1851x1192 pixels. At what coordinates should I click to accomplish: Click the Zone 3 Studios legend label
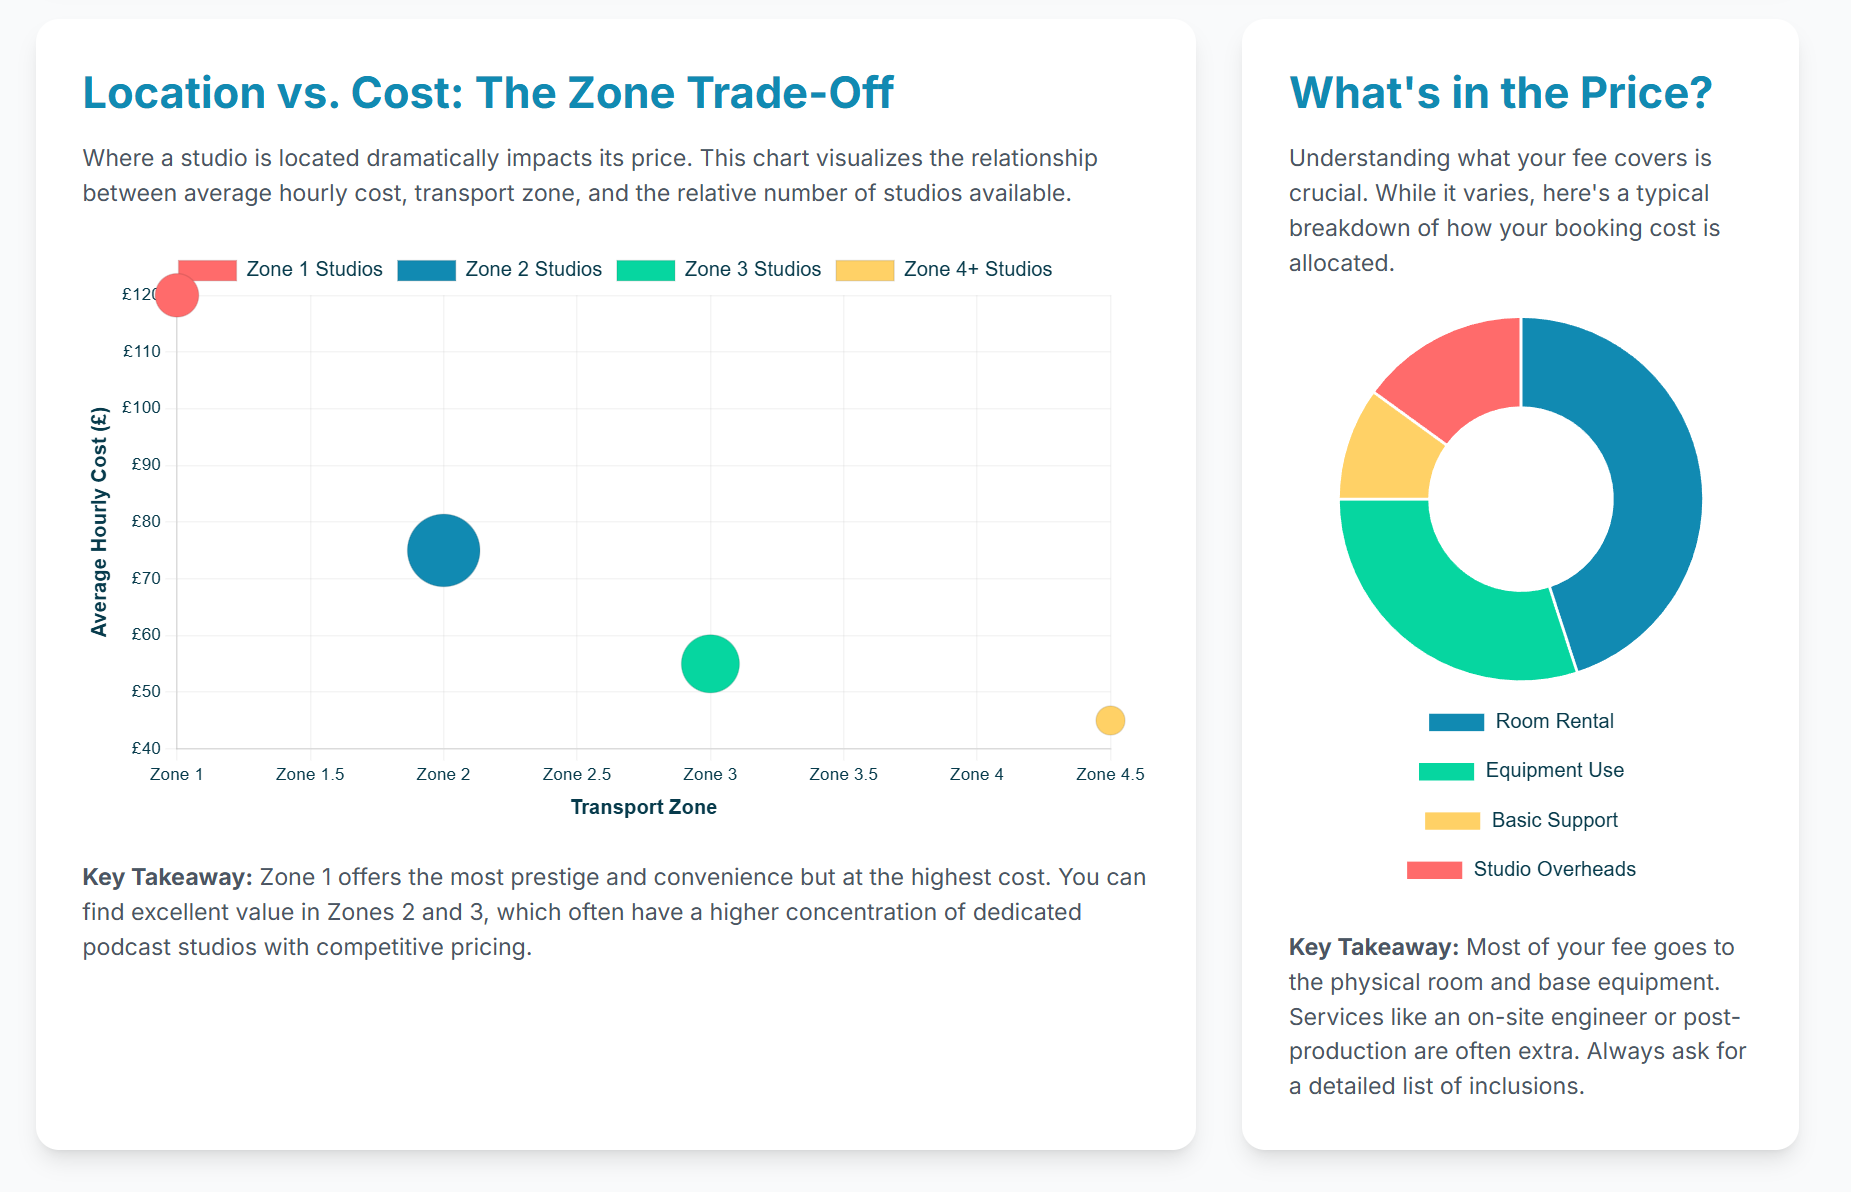click(x=752, y=270)
